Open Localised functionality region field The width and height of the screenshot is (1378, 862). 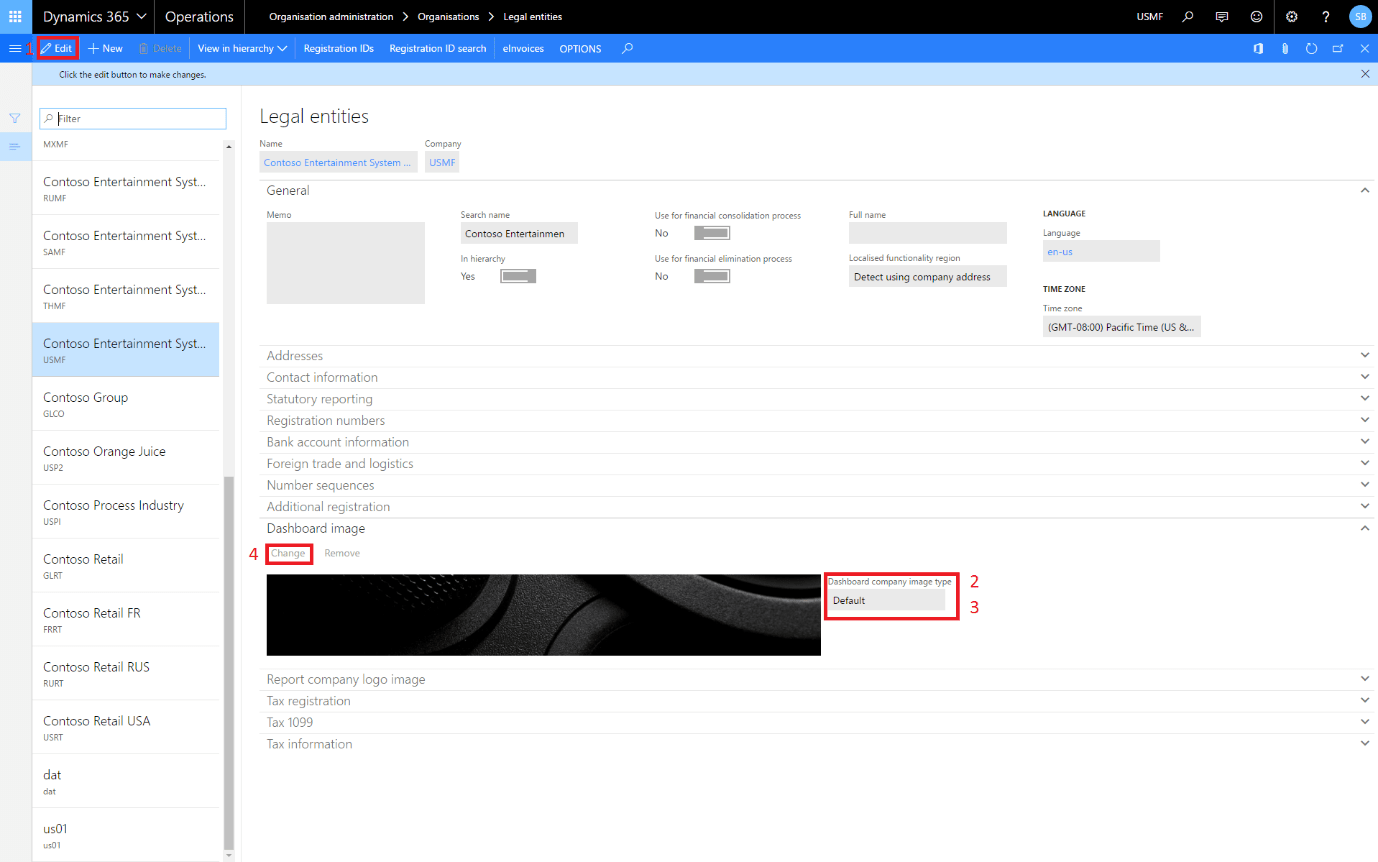pos(927,277)
